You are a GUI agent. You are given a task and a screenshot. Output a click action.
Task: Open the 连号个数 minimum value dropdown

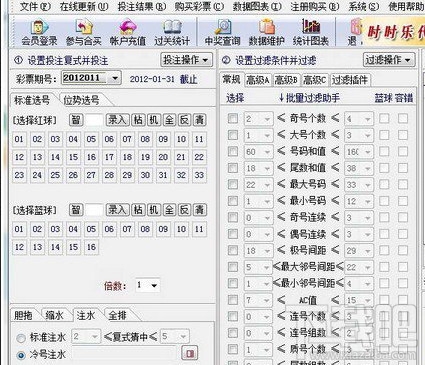coord(267,317)
